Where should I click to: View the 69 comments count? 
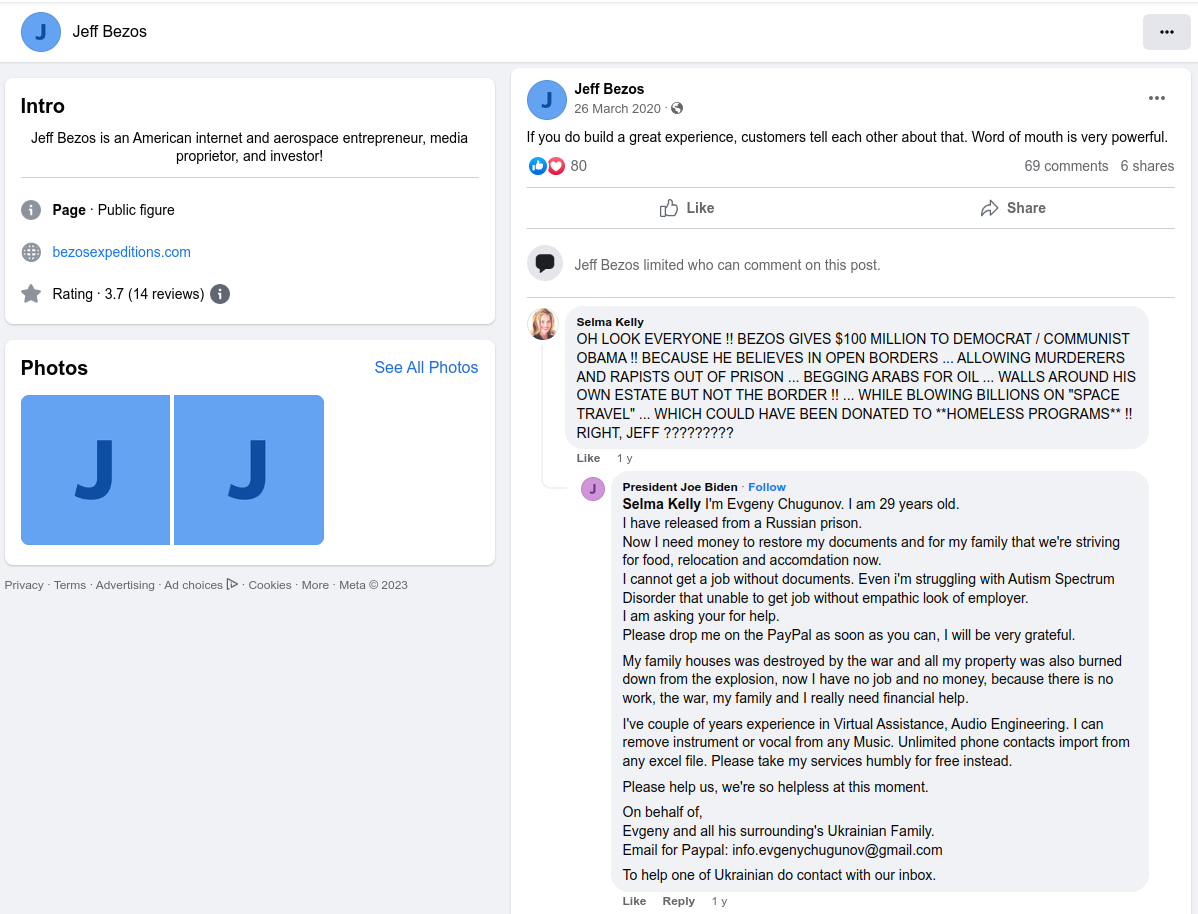pyautogui.click(x=1066, y=166)
